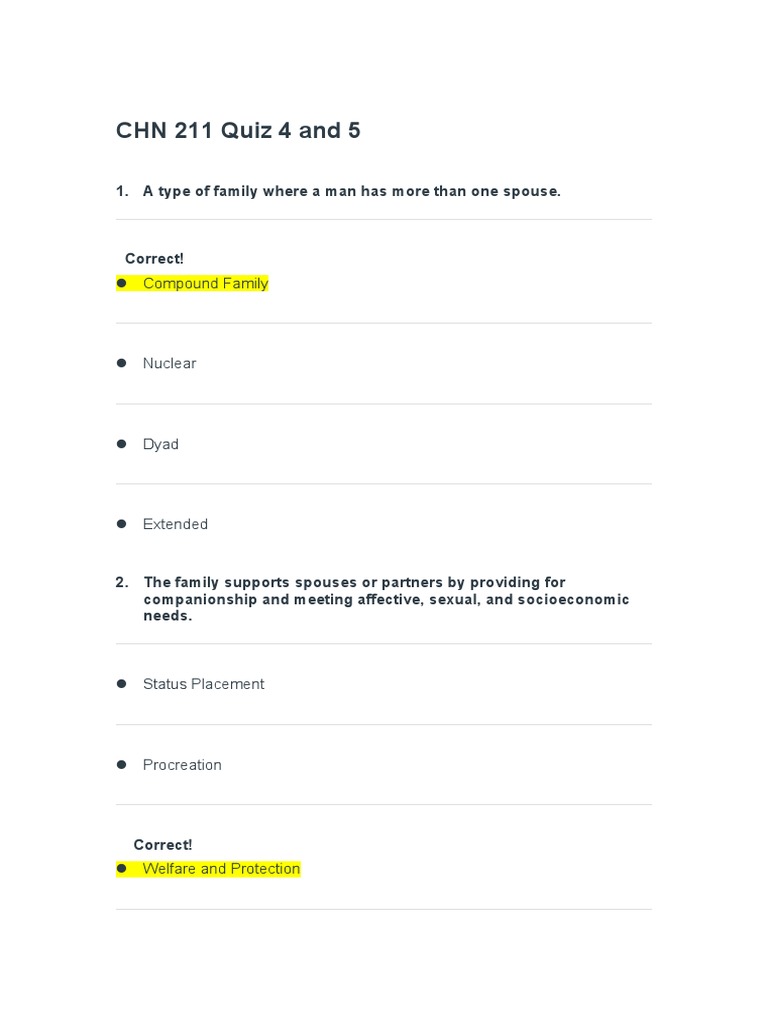Click the Dyad answer text
Screen dimensions: 768x1024
point(160,444)
